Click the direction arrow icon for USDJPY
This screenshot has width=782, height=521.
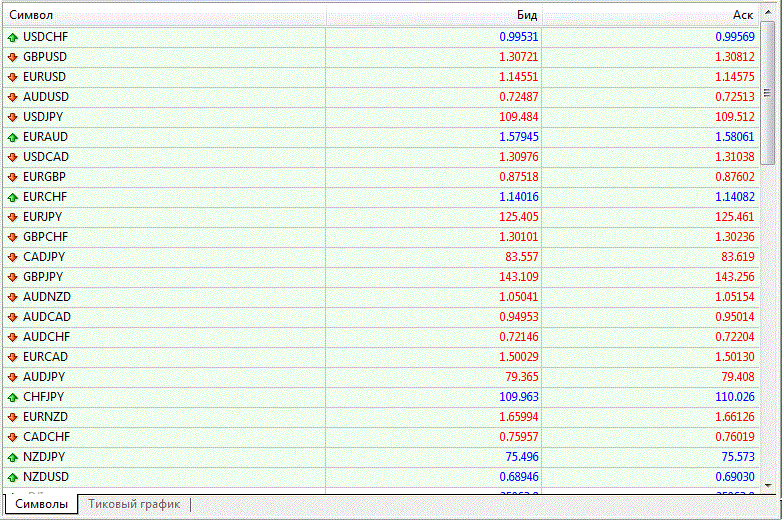(12, 117)
